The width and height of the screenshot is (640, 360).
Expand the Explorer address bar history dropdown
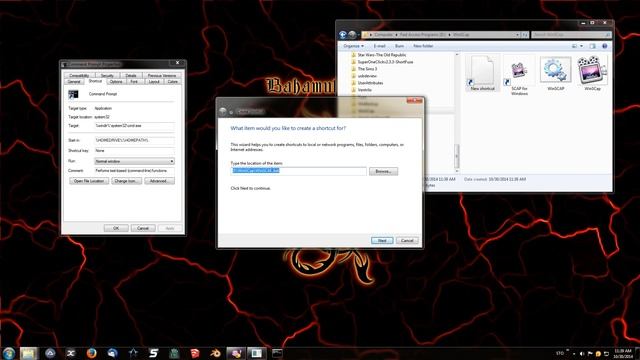tap(518, 35)
